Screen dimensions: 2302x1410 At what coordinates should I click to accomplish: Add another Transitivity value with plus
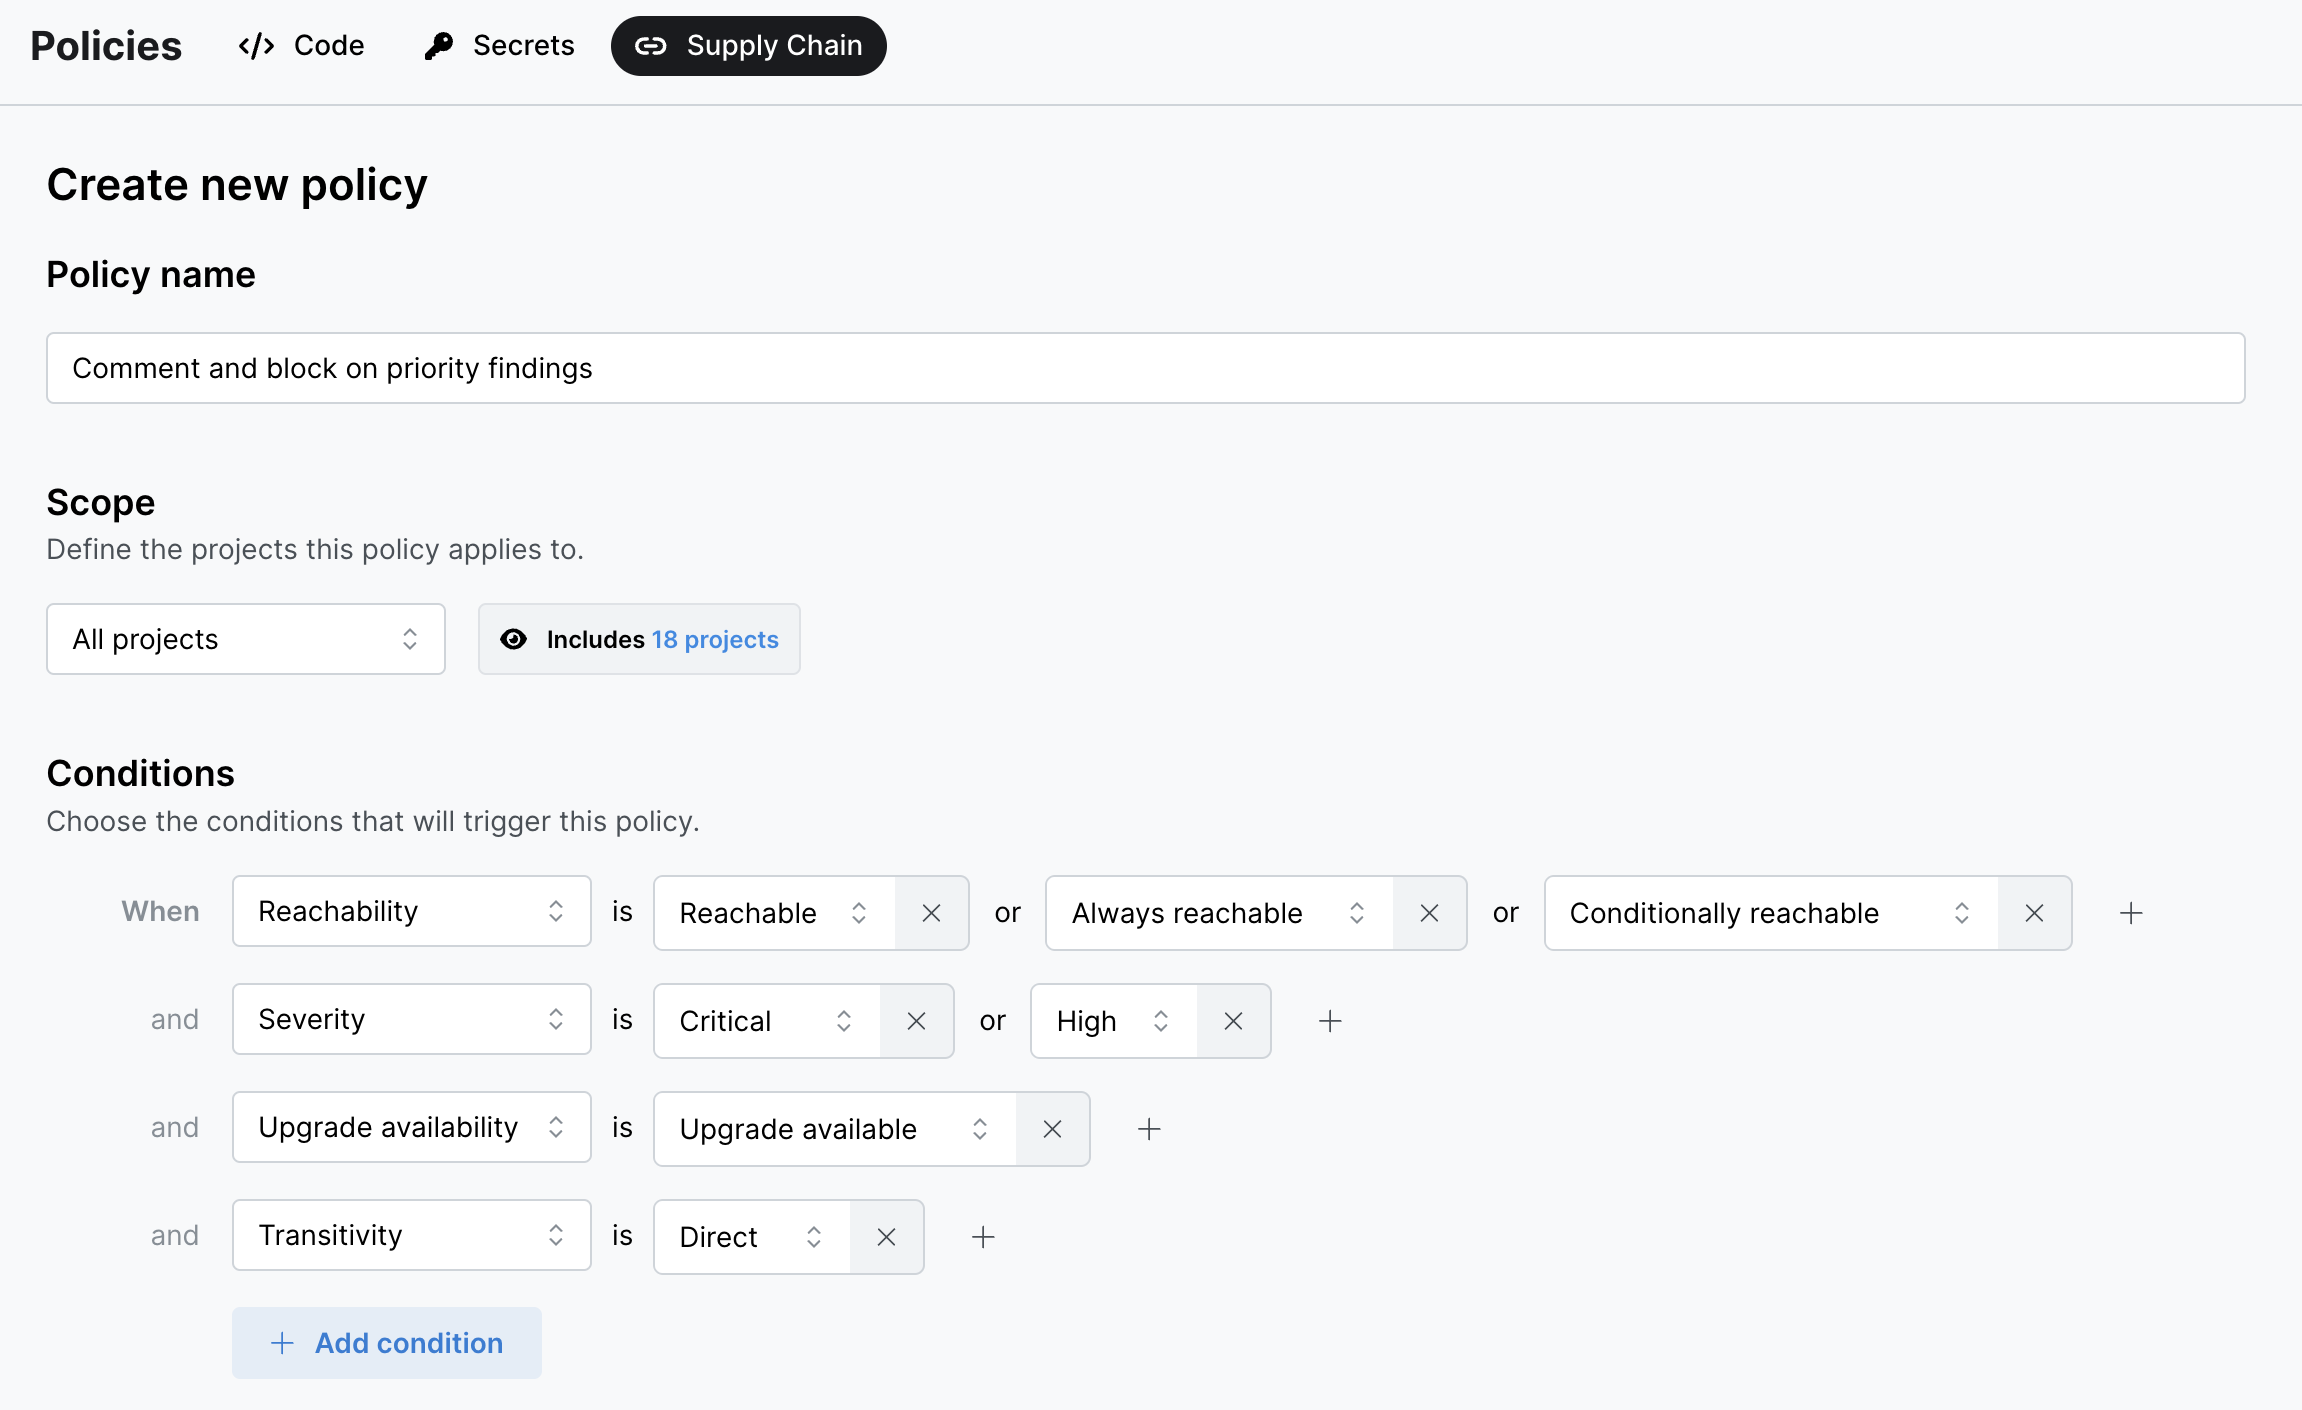click(983, 1237)
